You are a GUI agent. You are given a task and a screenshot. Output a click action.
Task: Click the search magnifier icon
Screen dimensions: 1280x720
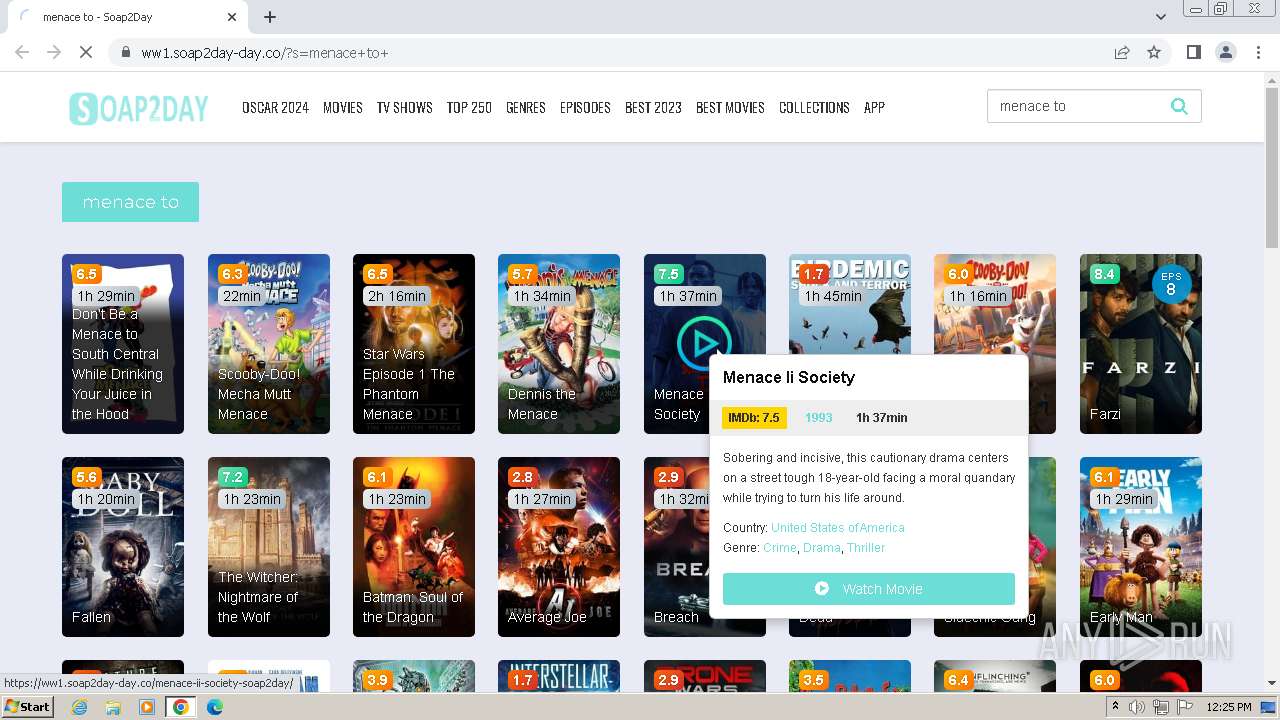pos(1179,106)
